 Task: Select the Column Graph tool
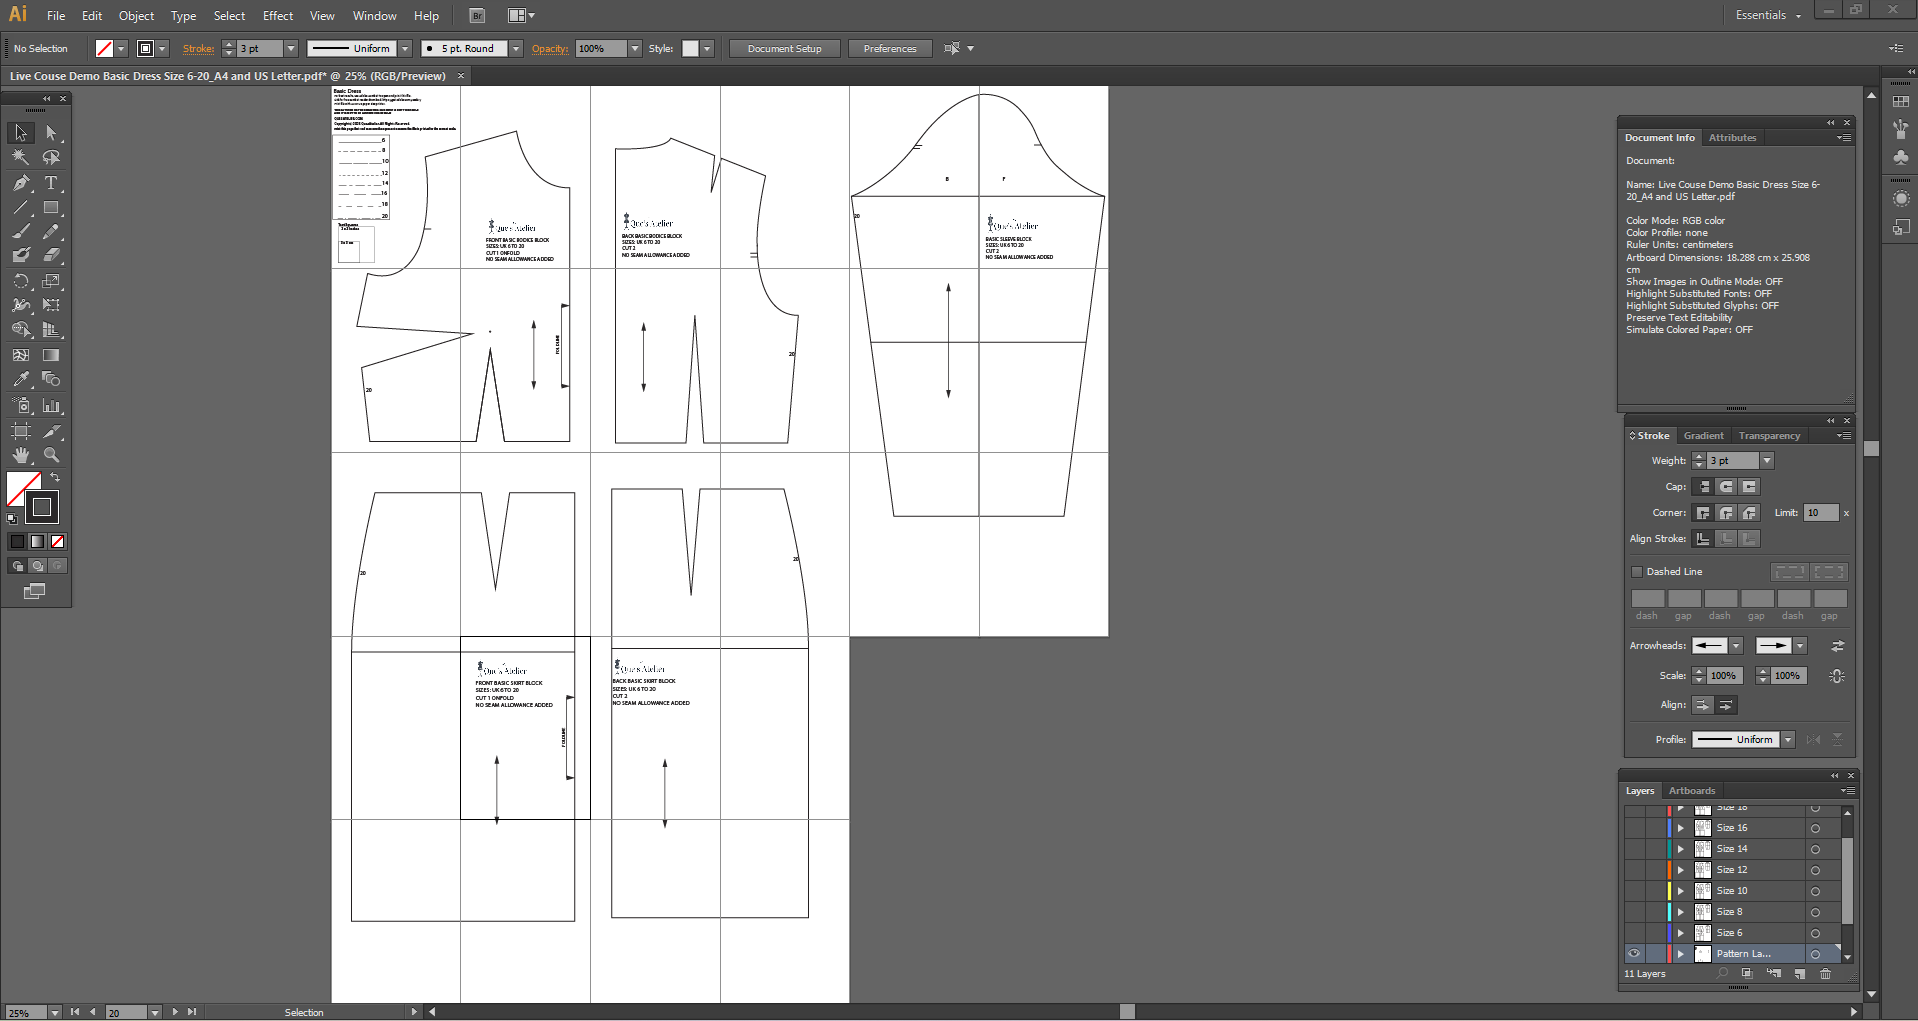51,406
